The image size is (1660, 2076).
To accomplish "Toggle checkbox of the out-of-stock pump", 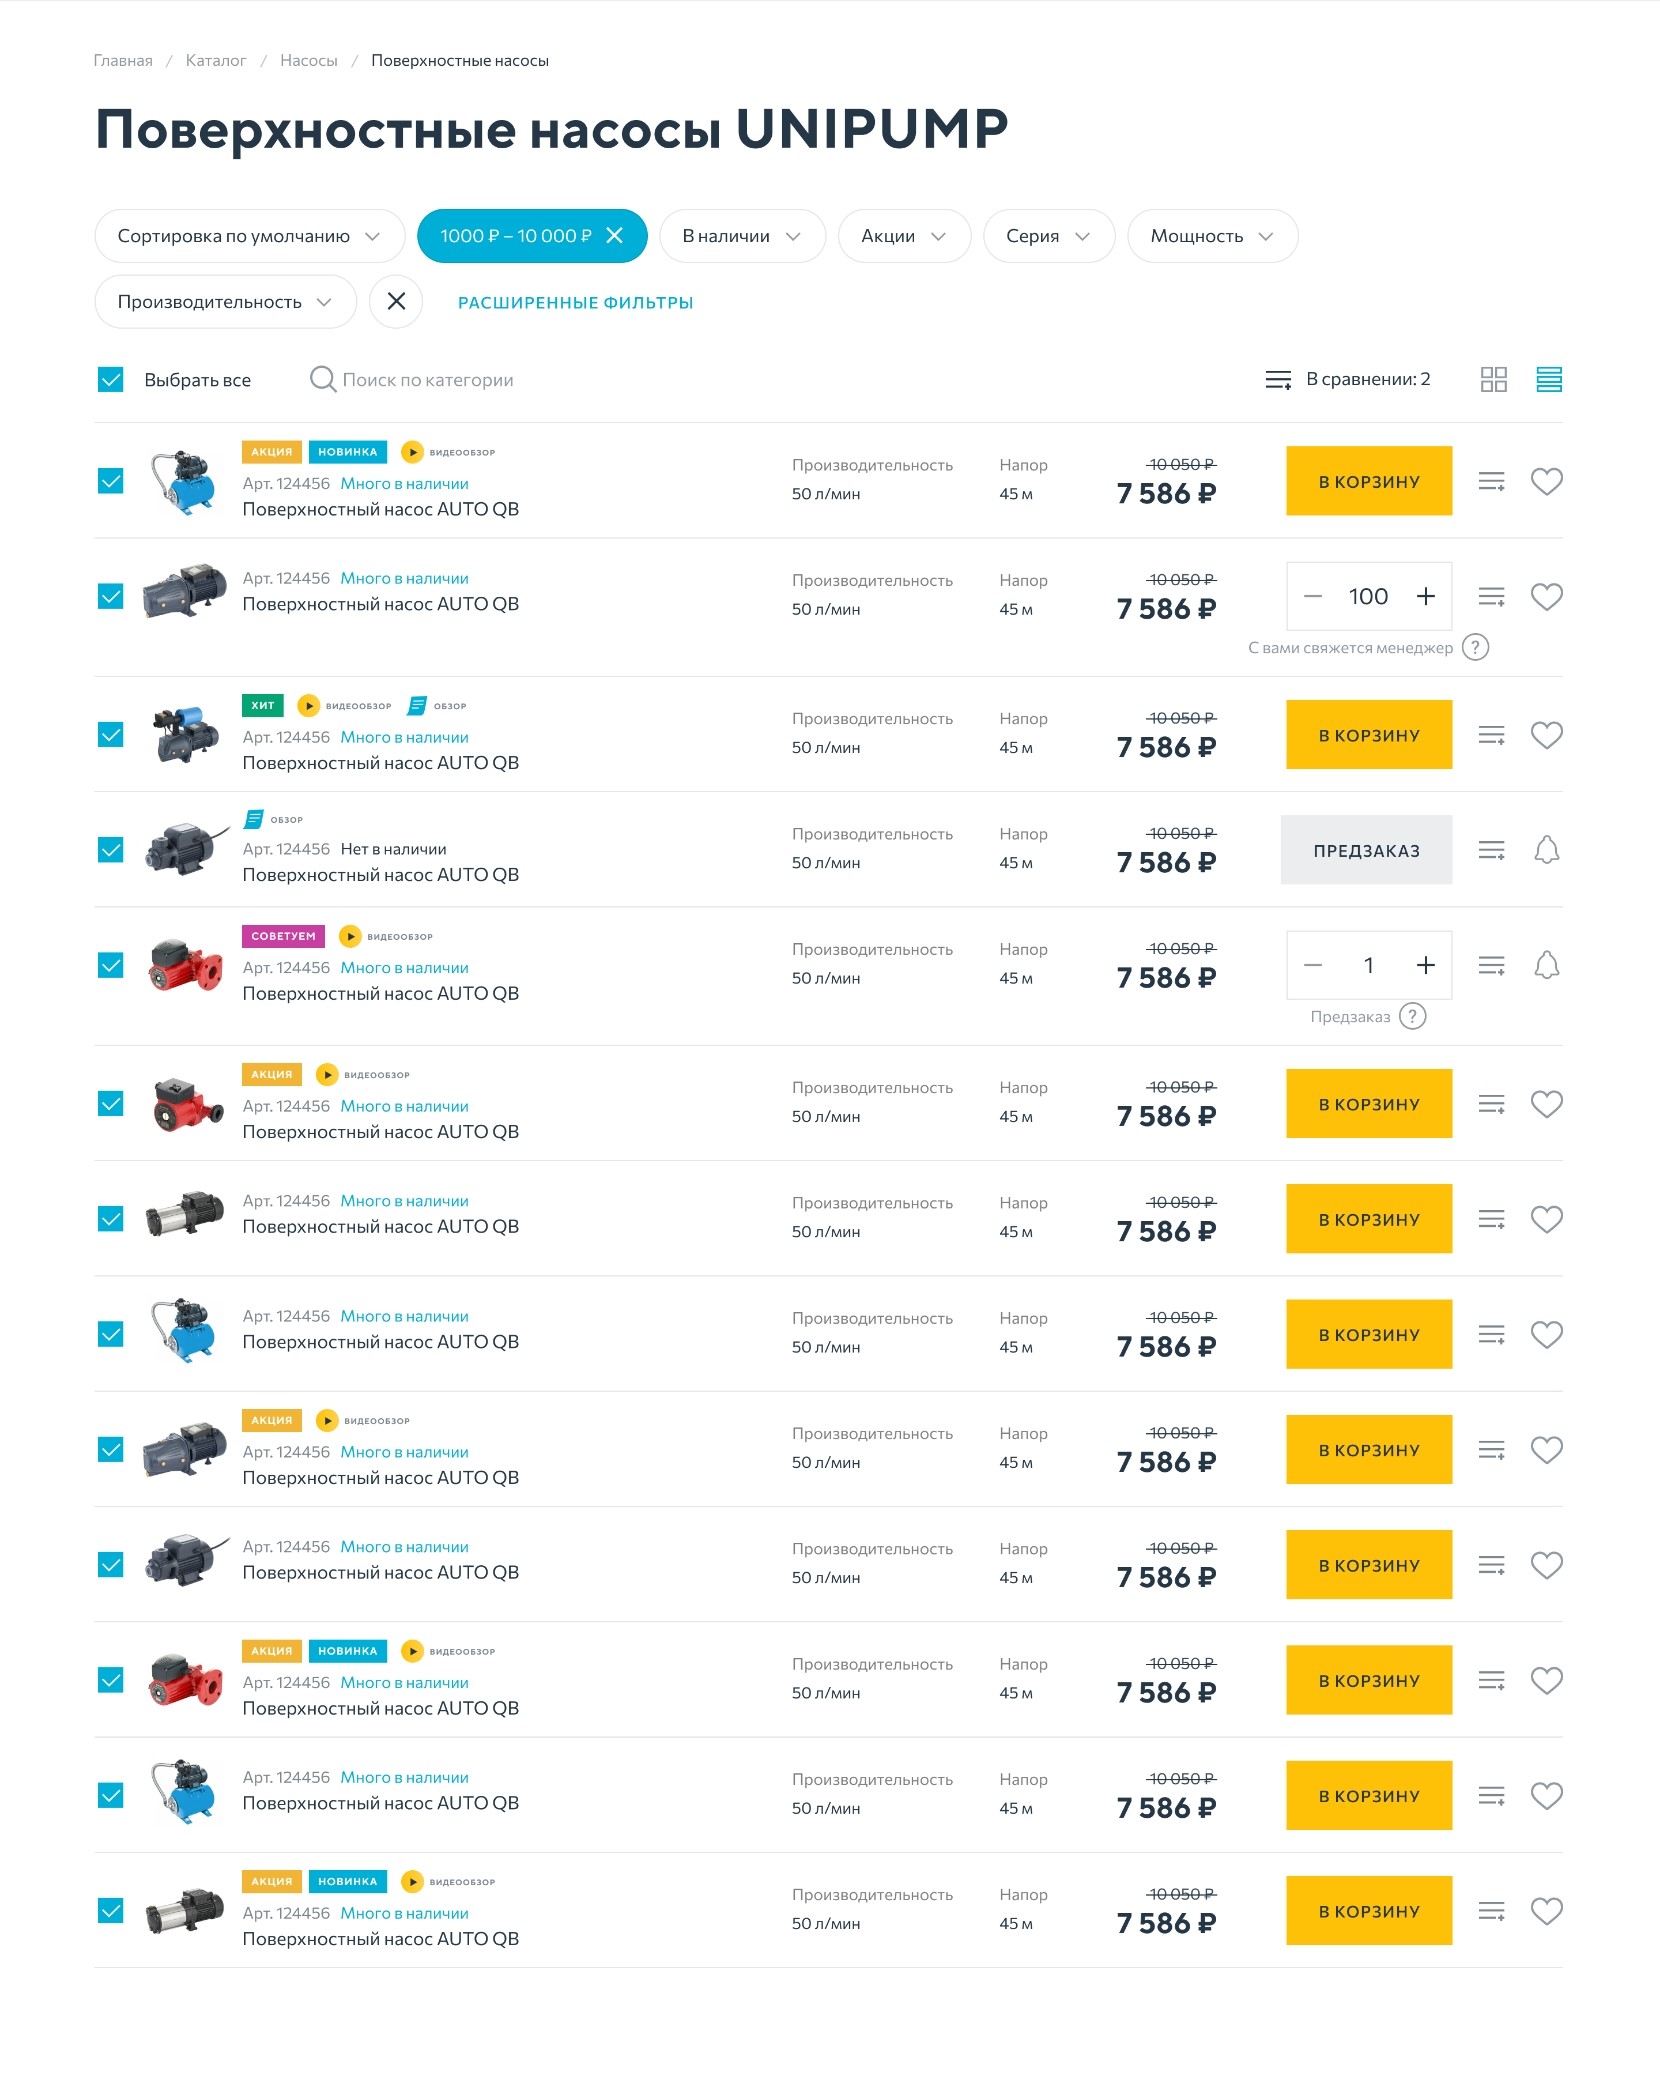I will pos(111,850).
